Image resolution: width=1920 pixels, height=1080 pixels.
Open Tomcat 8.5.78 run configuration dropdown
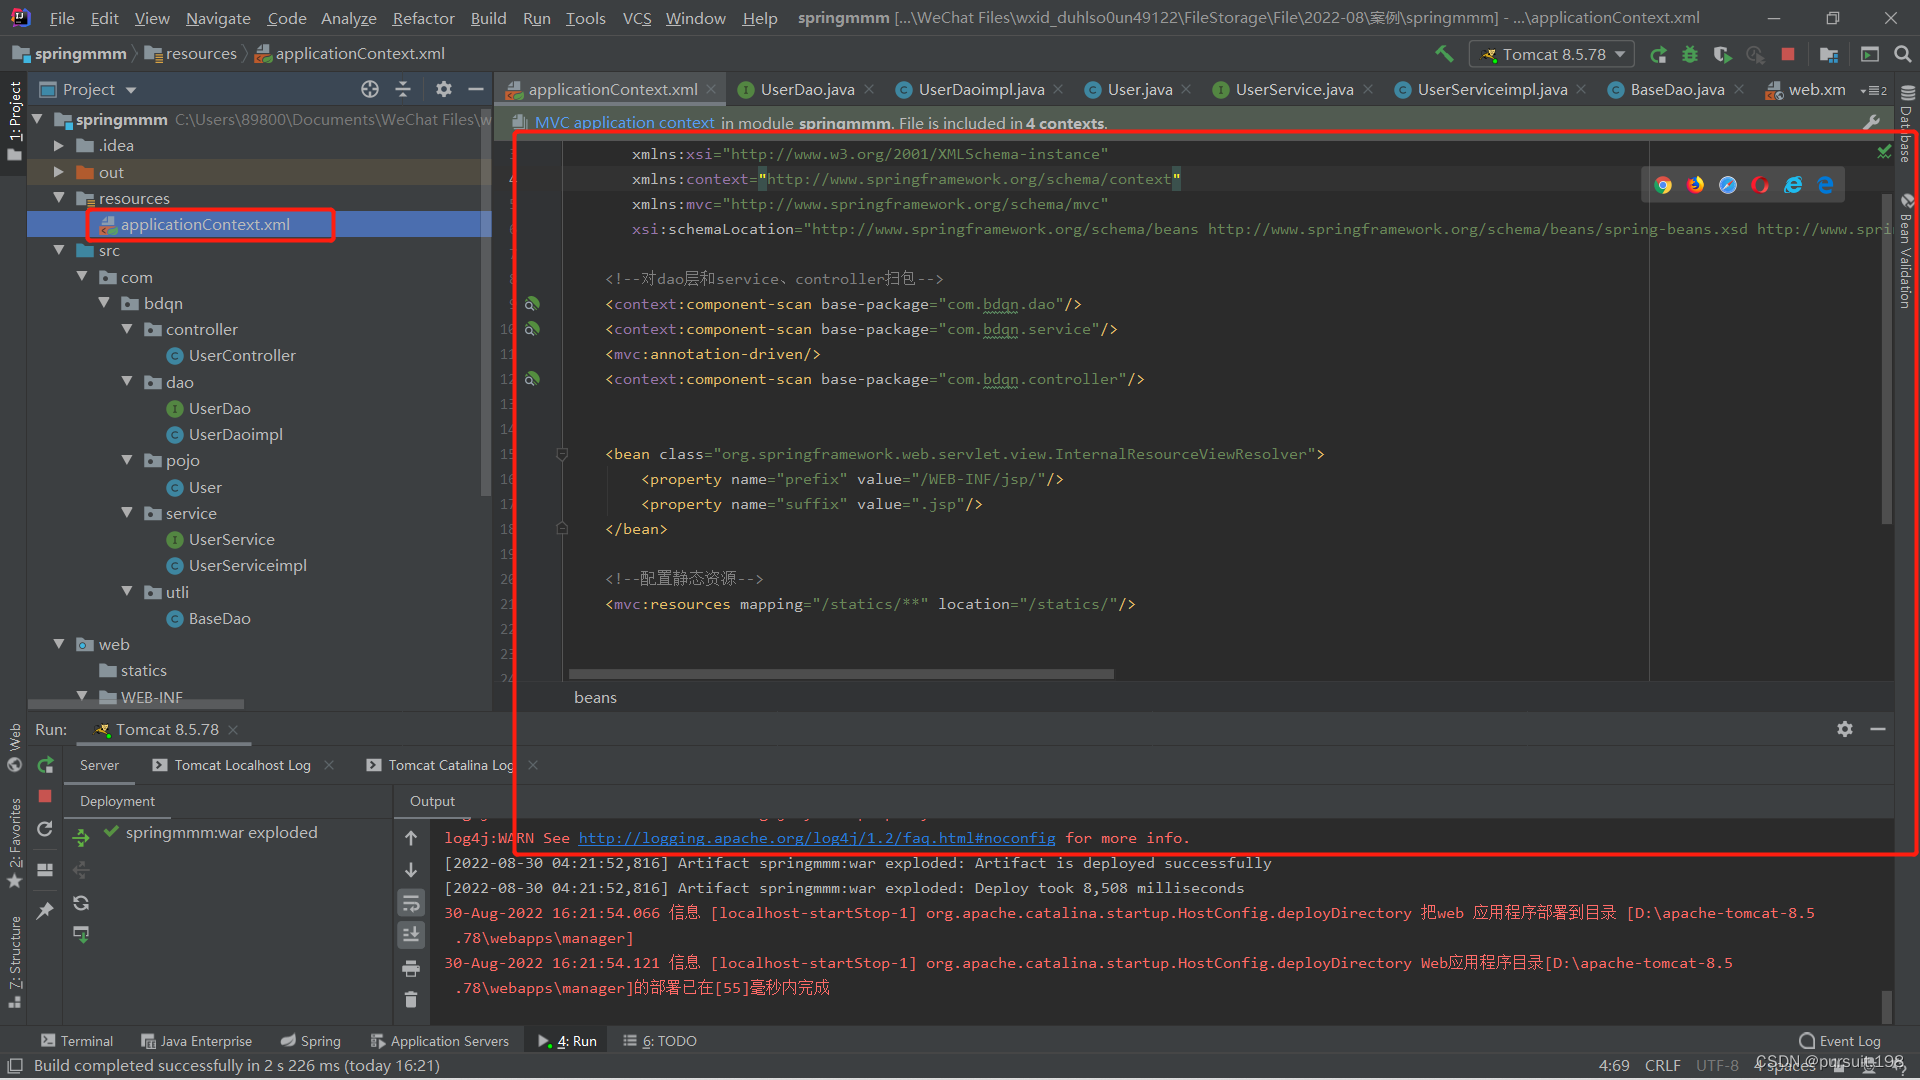click(1553, 54)
